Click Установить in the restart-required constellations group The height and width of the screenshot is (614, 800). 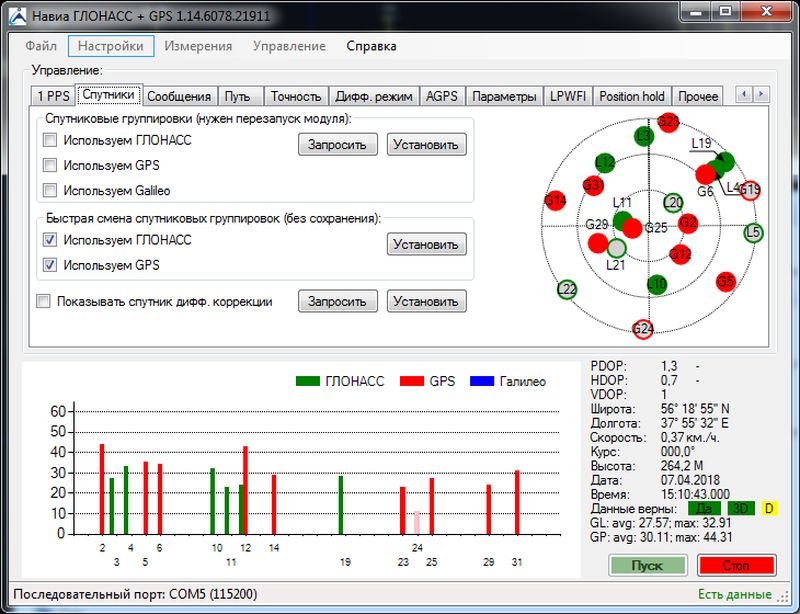[426, 144]
